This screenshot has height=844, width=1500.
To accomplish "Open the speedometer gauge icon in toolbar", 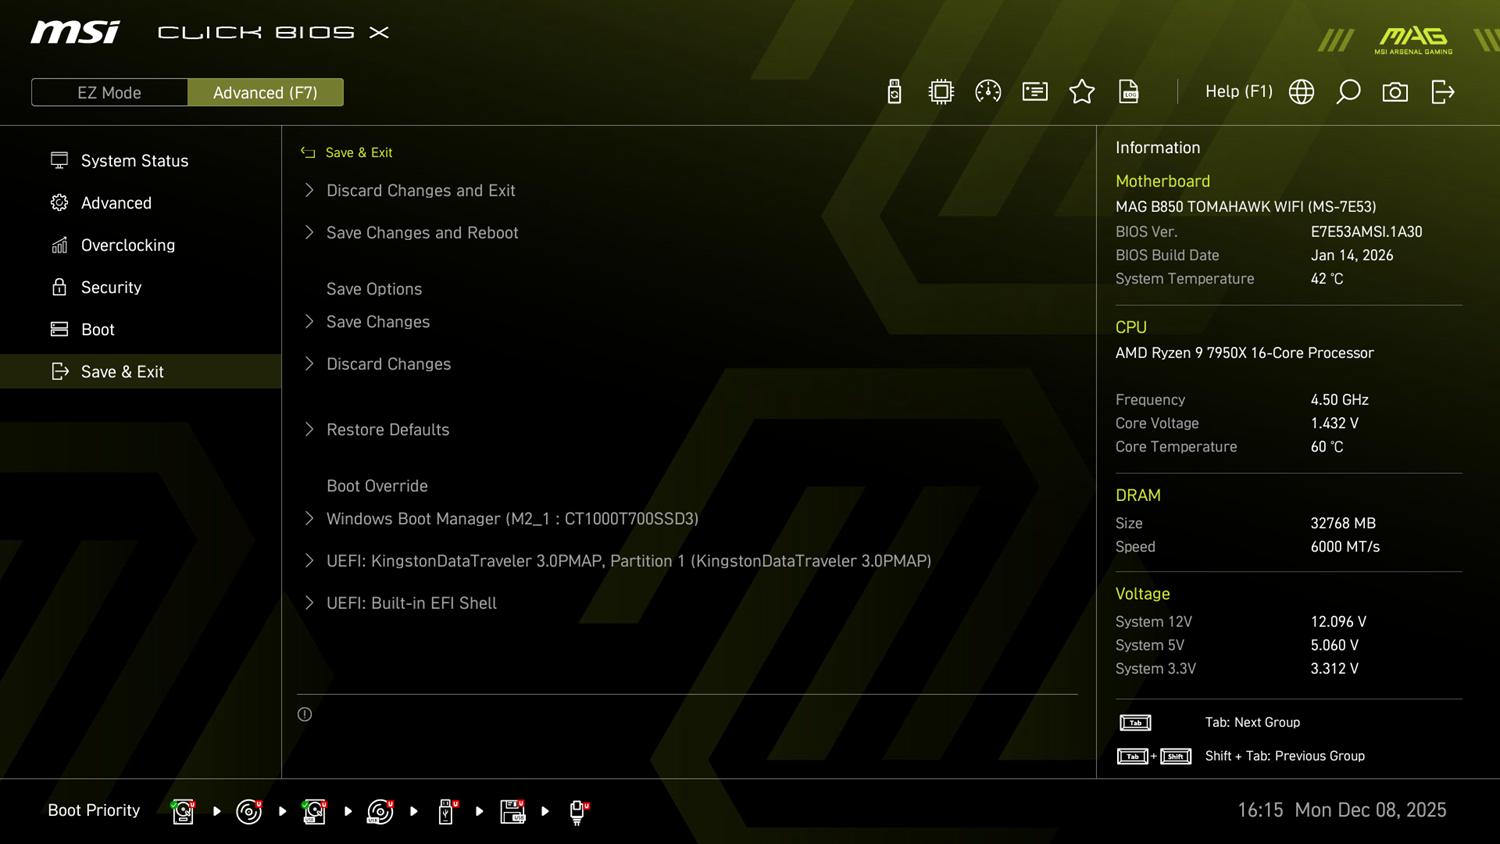I will [x=988, y=92].
